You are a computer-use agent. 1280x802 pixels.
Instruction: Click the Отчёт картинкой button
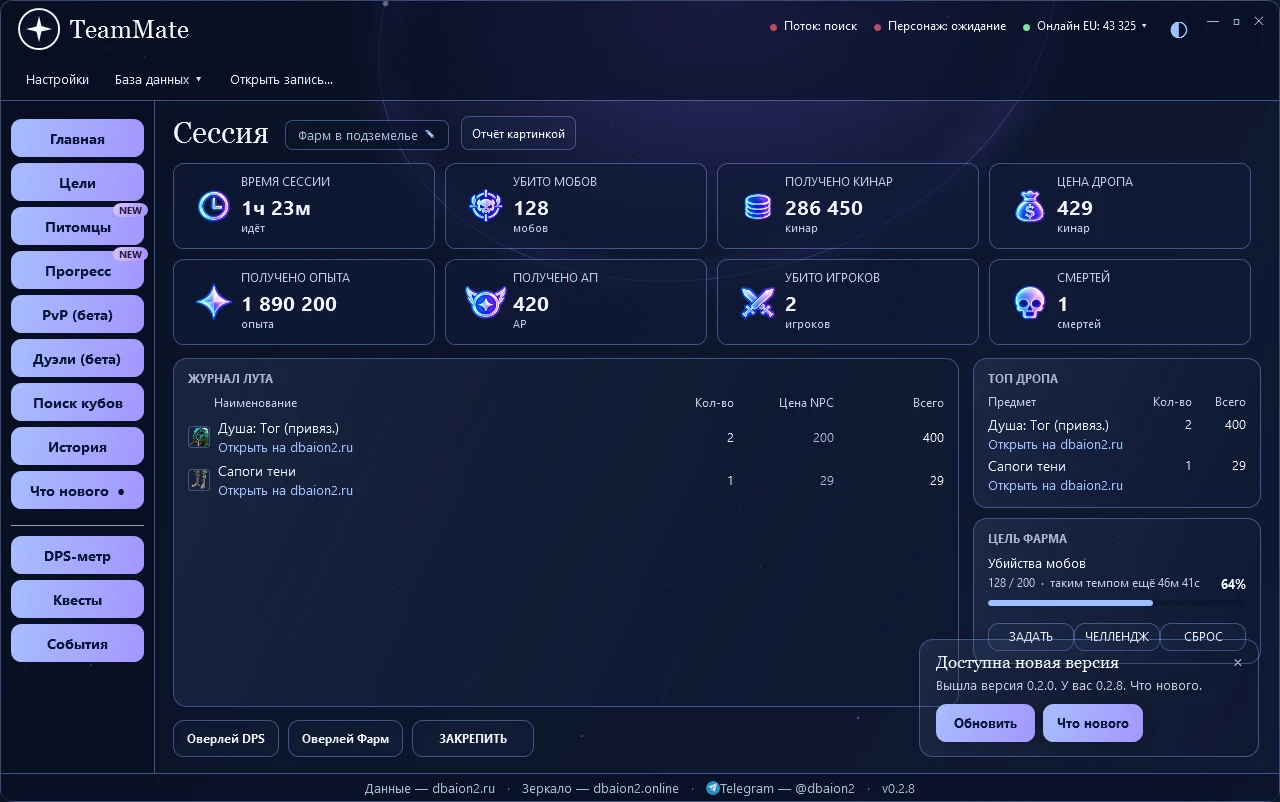(518, 133)
